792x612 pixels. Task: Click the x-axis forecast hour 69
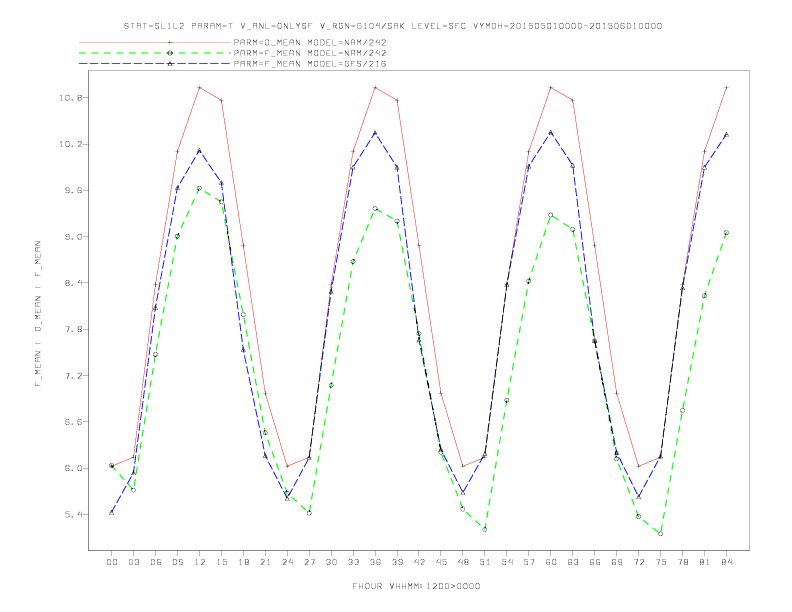click(617, 562)
